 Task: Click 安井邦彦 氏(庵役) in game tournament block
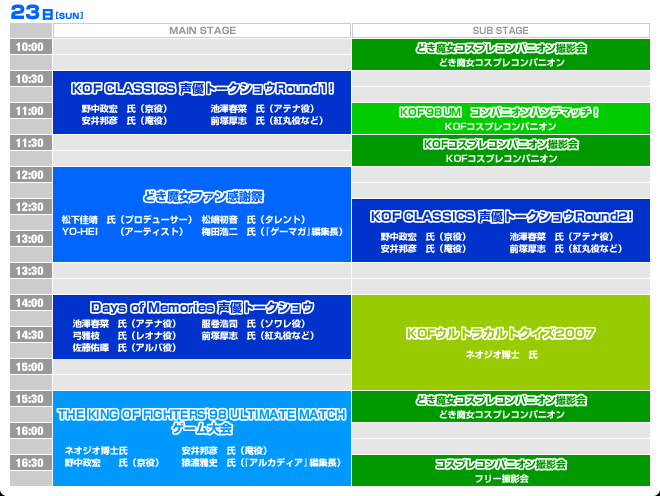(224, 451)
